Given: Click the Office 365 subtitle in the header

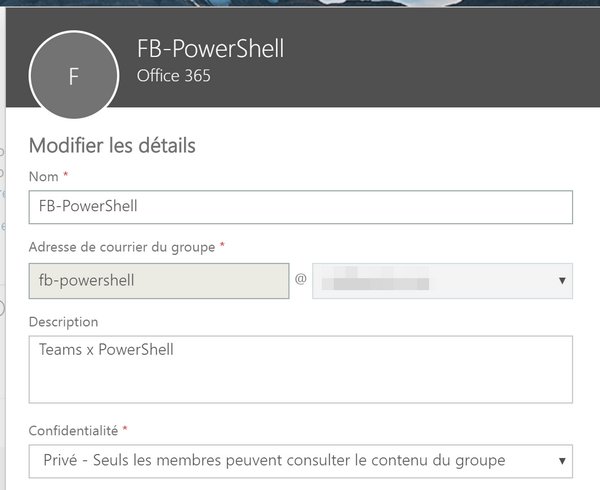Looking at the screenshot, I should click(x=173, y=76).
